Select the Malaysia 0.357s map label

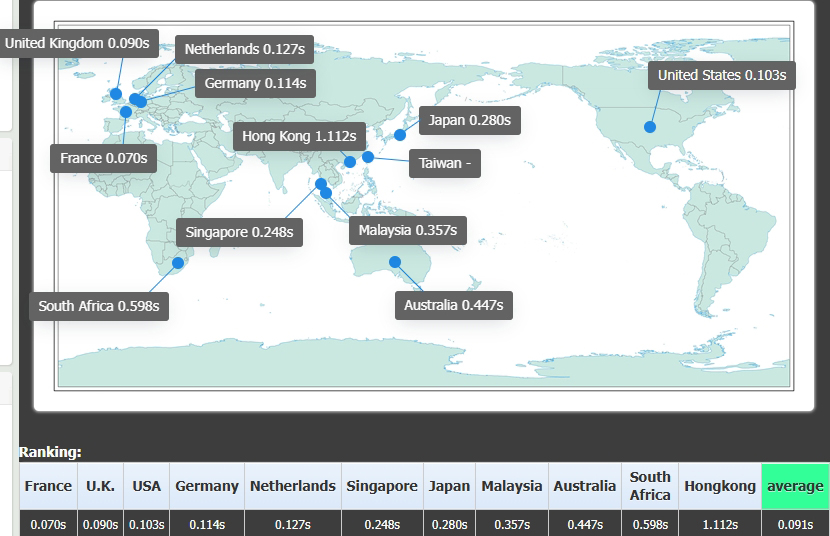(408, 230)
